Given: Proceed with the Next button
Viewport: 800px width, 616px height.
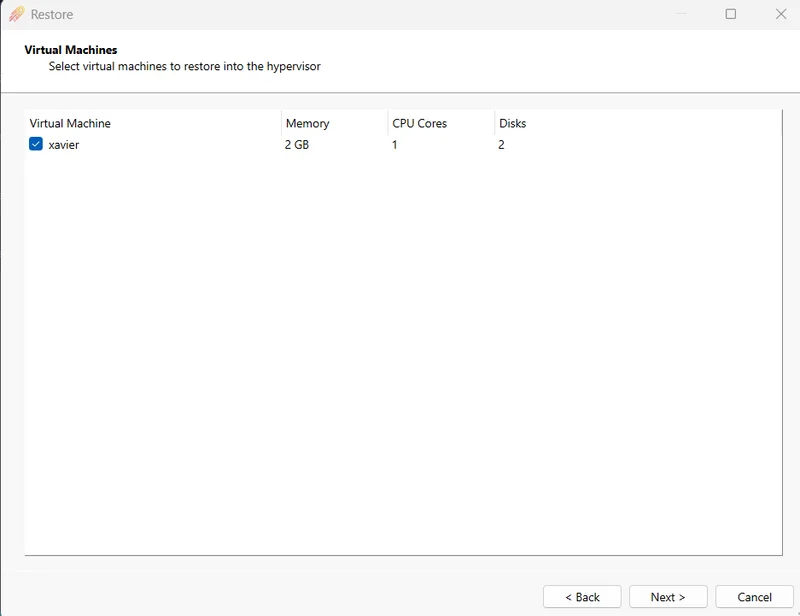Looking at the screenshot, I should pos(668,597).
